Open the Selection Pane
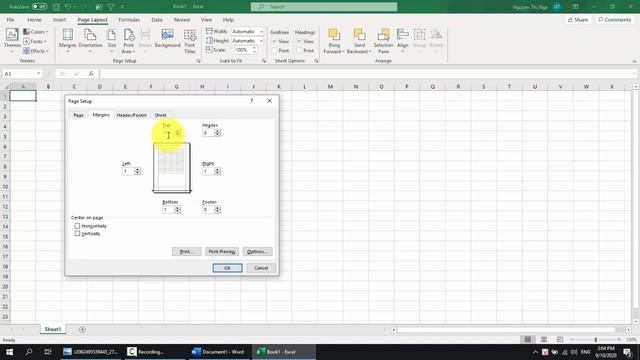Image resolution: width=640 pixels, height=360 pixels. click(x=383, y=41)
